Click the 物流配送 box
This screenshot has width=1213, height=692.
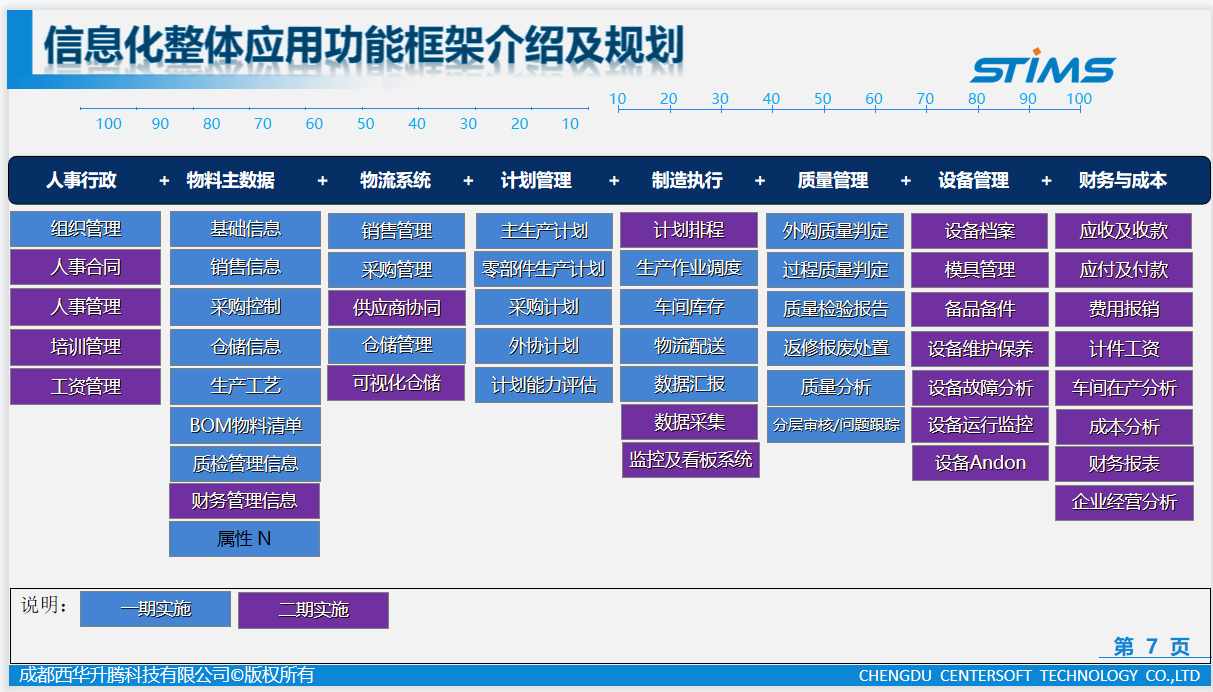tap(689, 347)
